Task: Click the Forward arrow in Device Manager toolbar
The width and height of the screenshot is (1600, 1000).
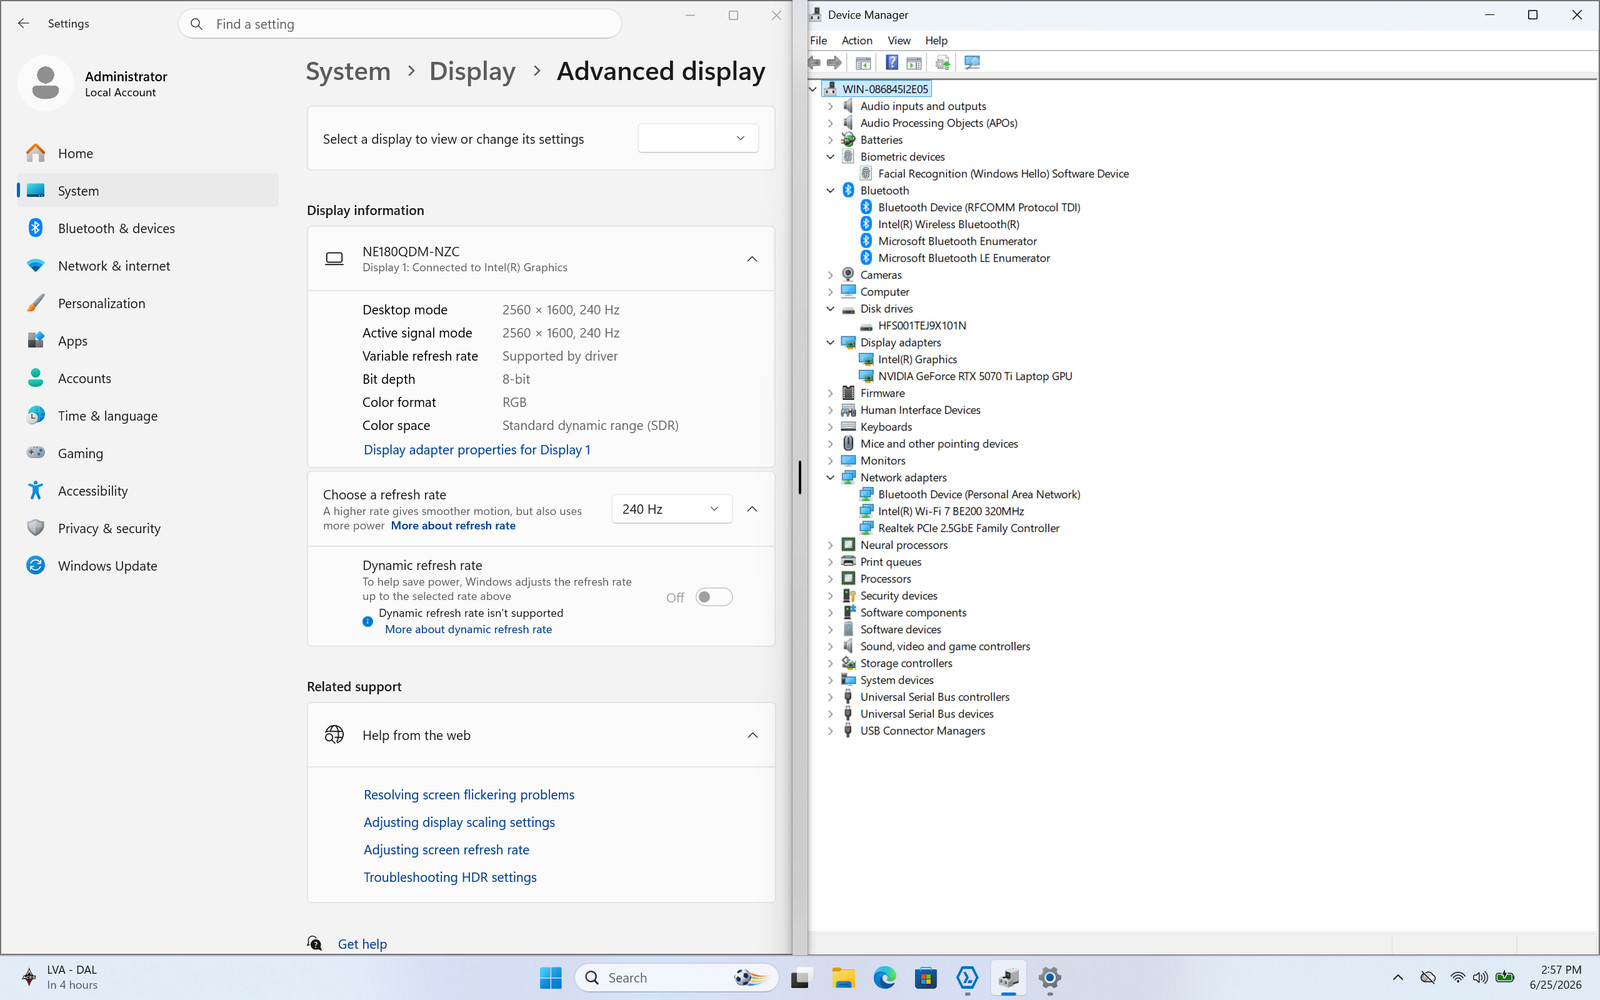Action: pyautogui.click(x=834, y=63)
